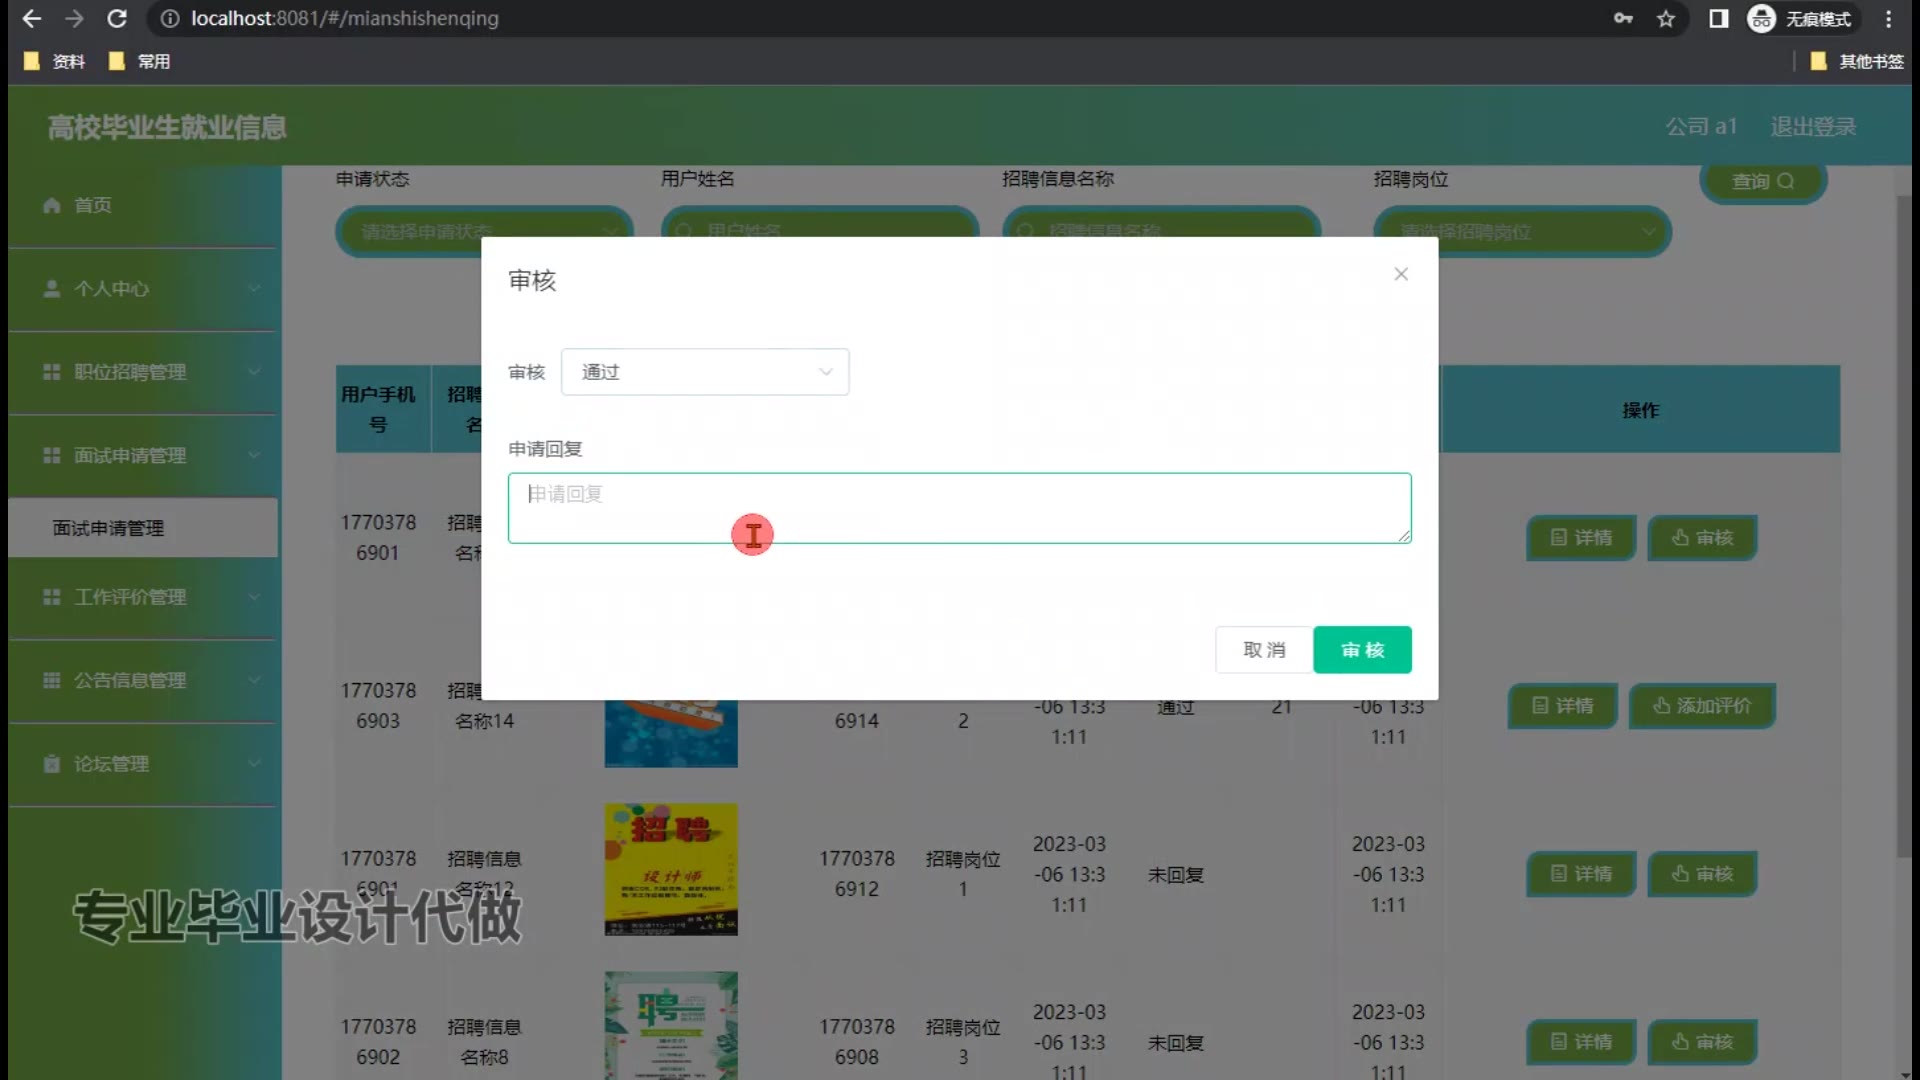Close the 审核 dialog with X
Image resolution: width=1920 pixels, height=1080 pixels.
[x=1401, y=274]
